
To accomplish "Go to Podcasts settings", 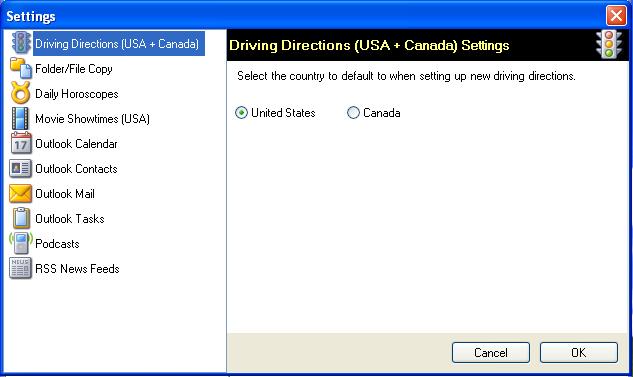I will 57,243.
